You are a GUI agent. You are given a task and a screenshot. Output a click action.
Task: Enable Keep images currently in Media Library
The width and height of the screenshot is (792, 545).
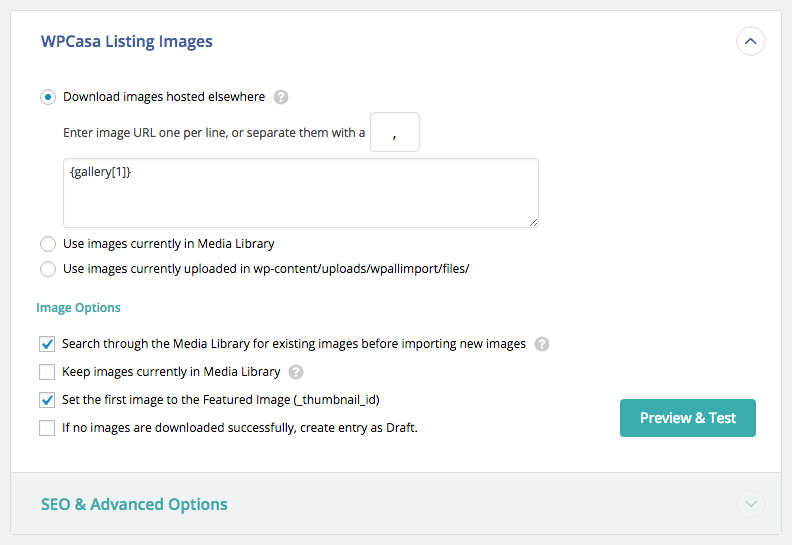[47, 372]
